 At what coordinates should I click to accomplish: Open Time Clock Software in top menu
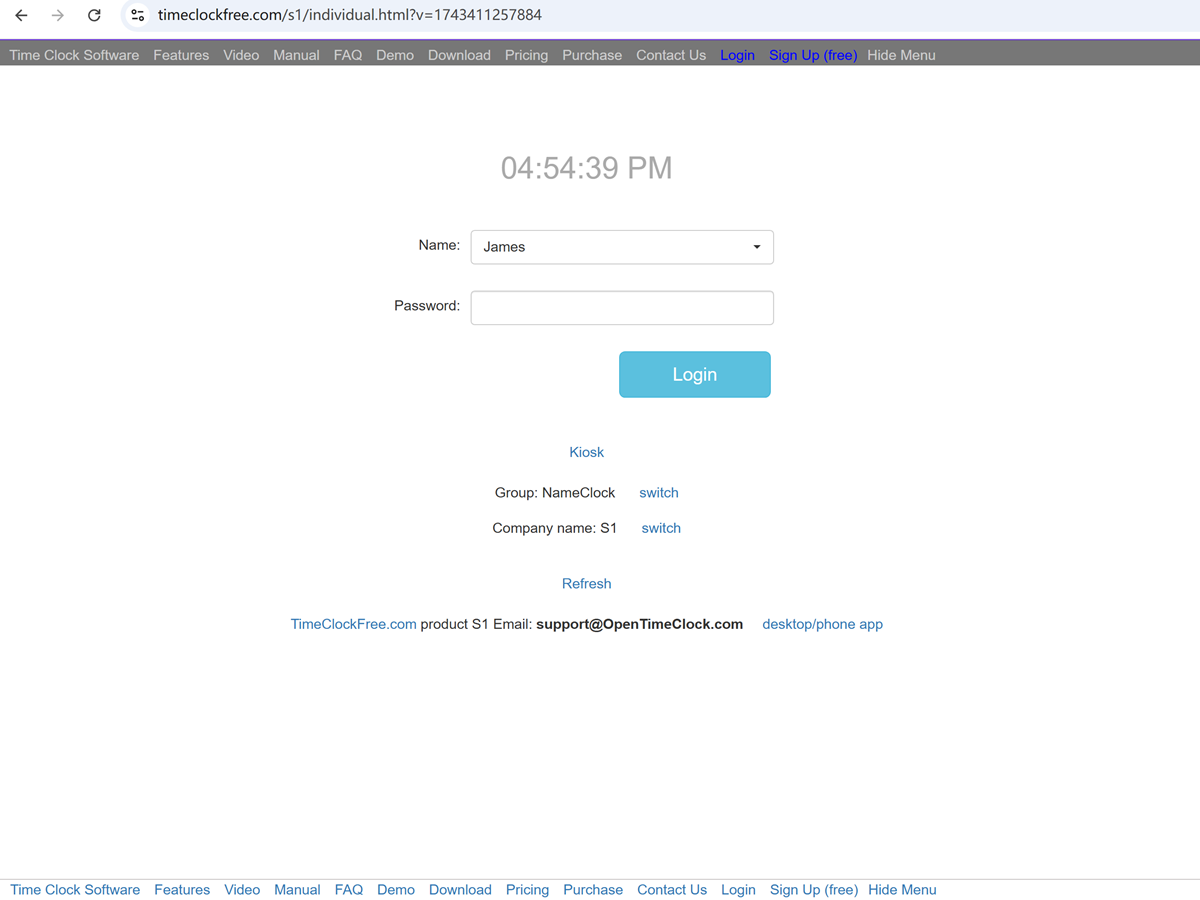[75, 55]
